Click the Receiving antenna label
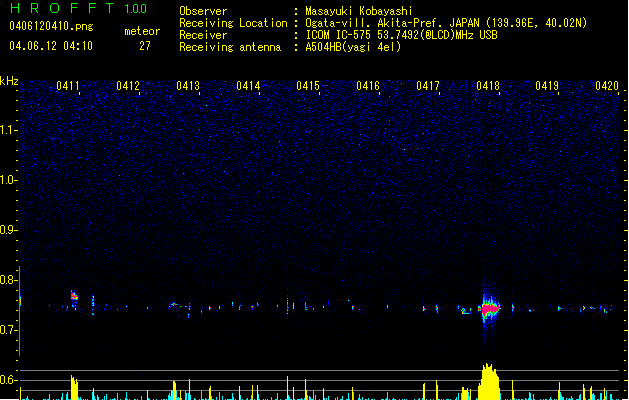629x400 pixels. 230,47
